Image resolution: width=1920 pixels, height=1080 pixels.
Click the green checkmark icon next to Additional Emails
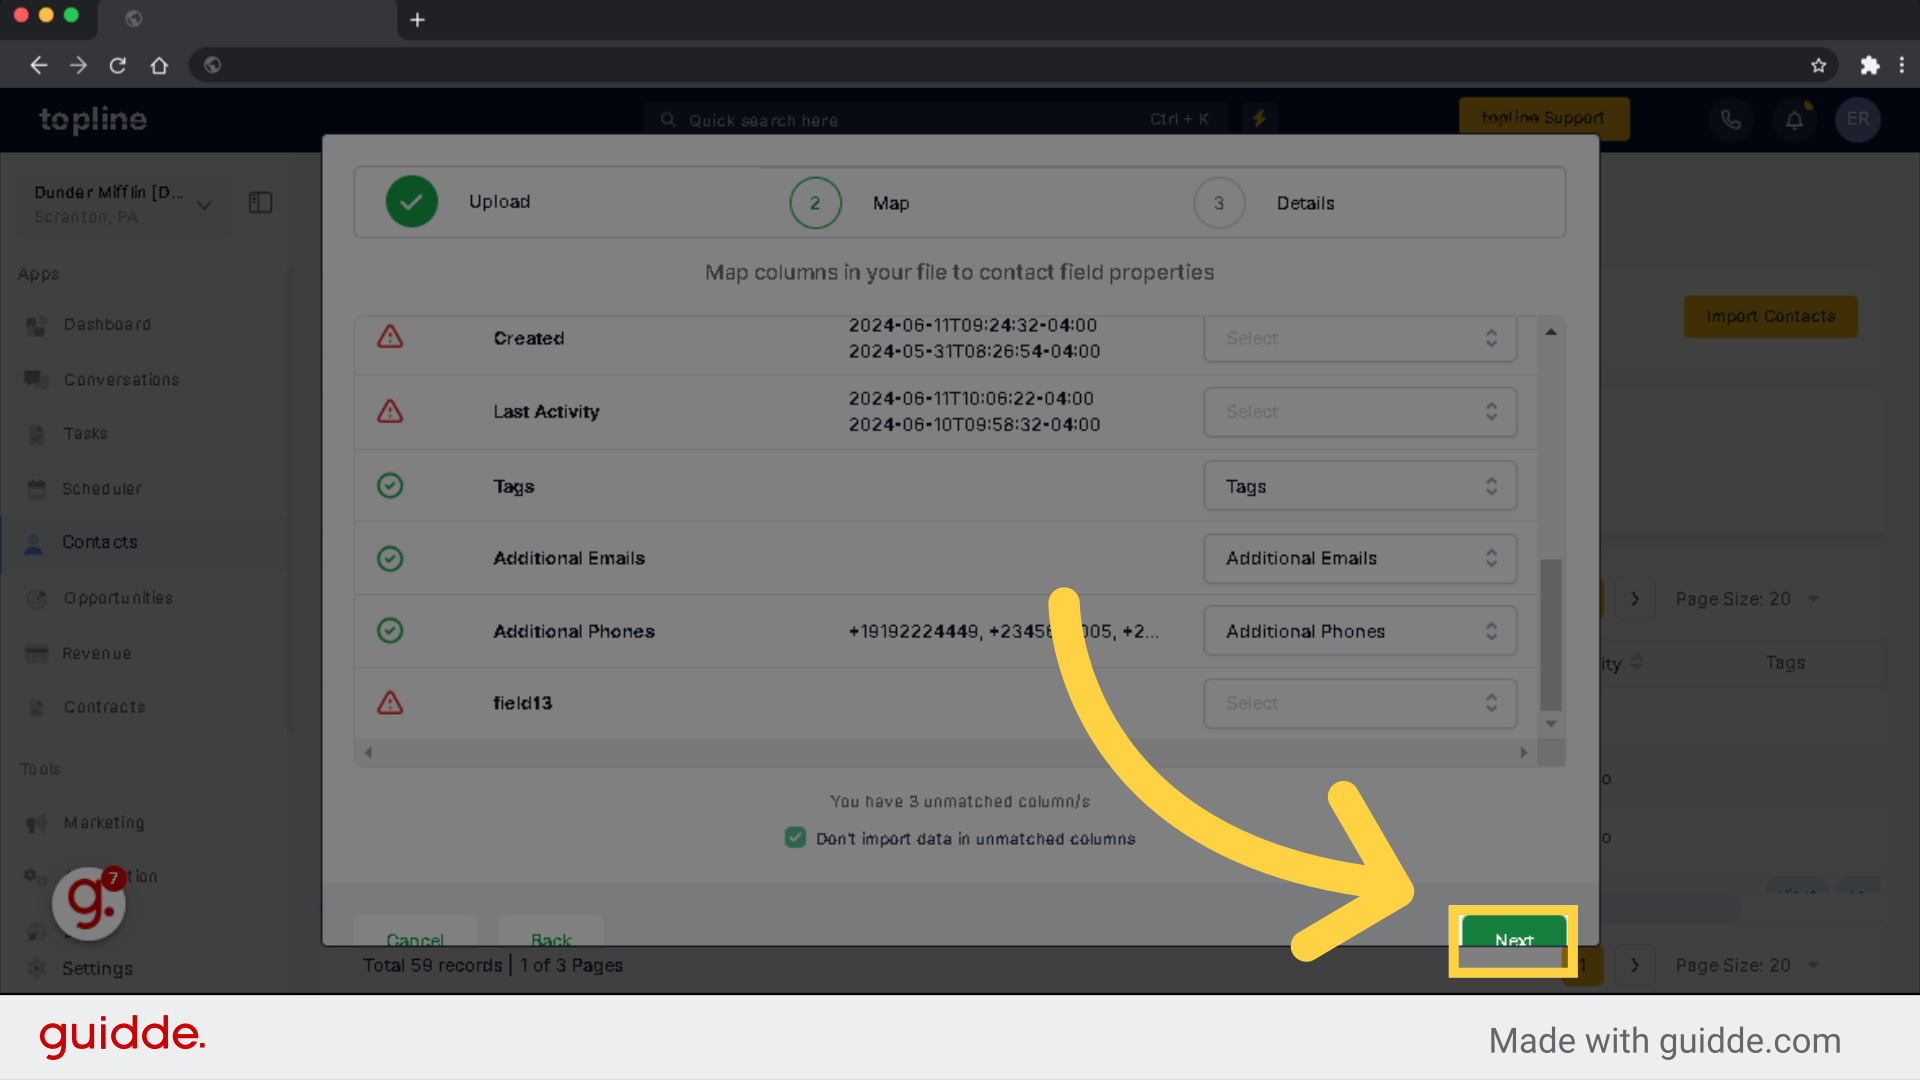click(x=392, y=556)
